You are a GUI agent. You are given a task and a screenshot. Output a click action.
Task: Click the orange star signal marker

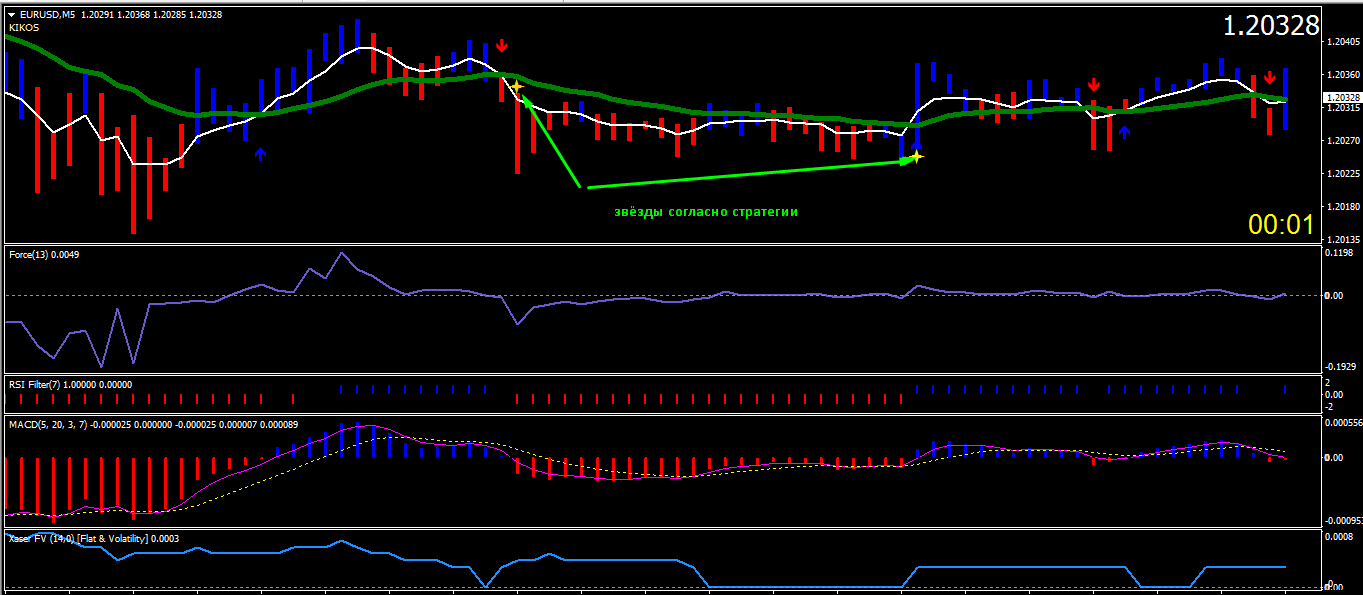pos(516,88)
